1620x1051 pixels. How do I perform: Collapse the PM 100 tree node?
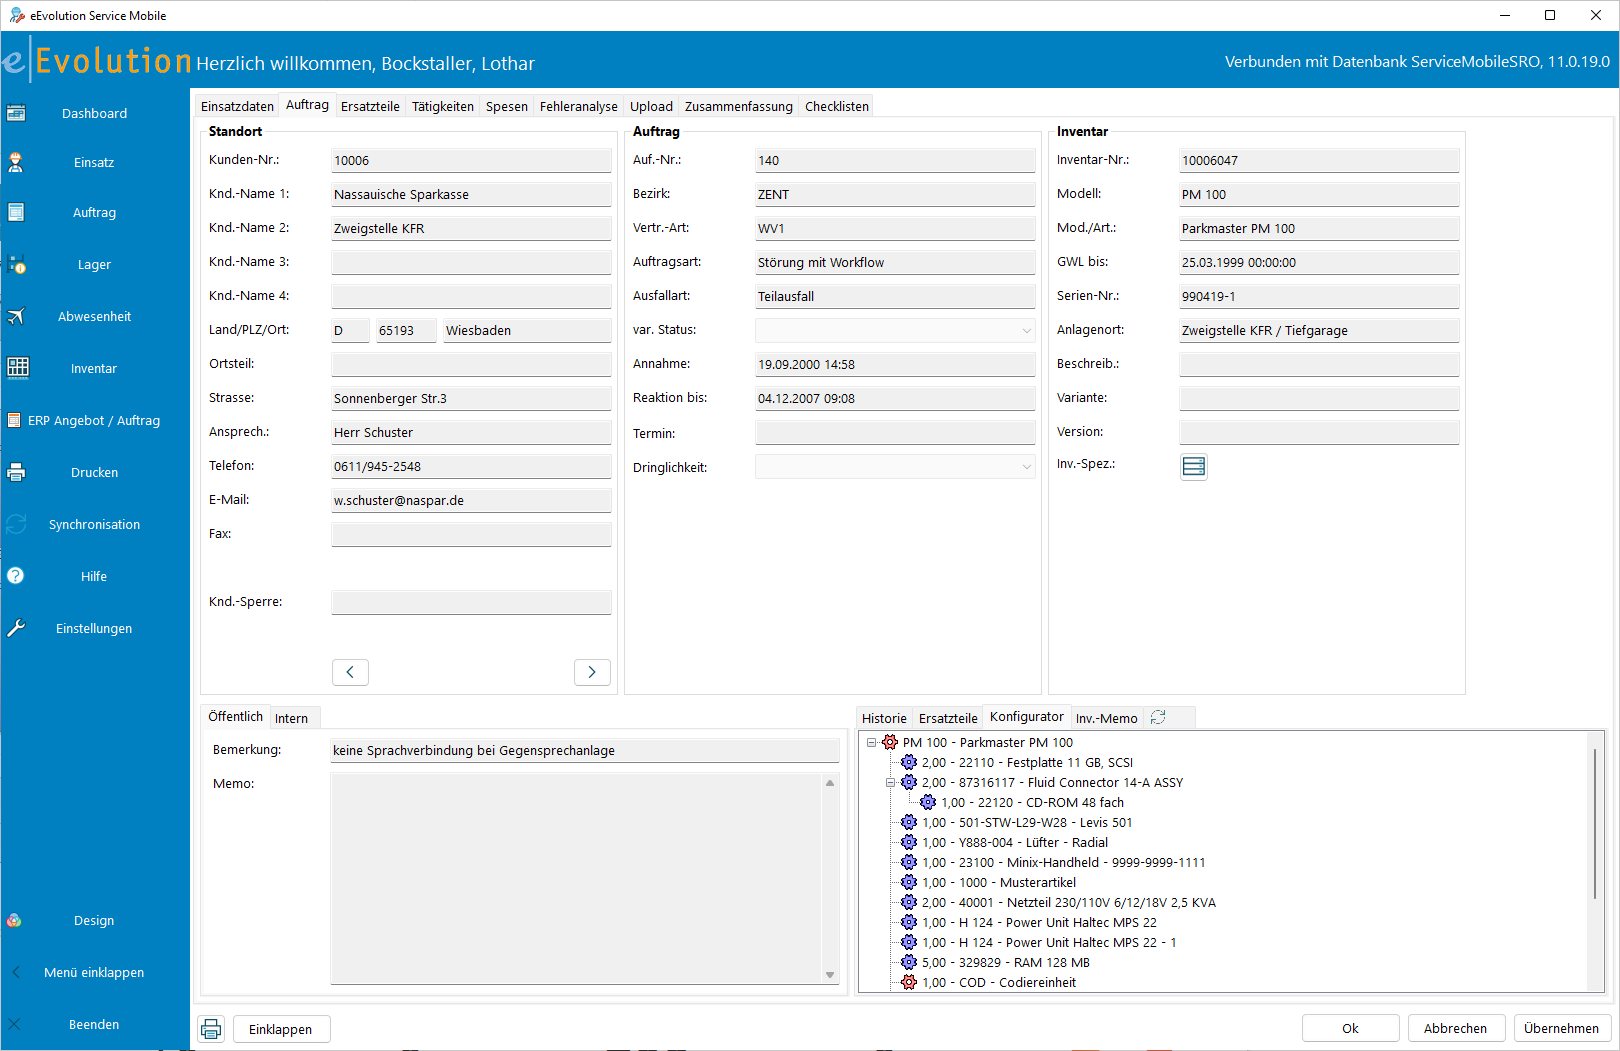(871, 742)
